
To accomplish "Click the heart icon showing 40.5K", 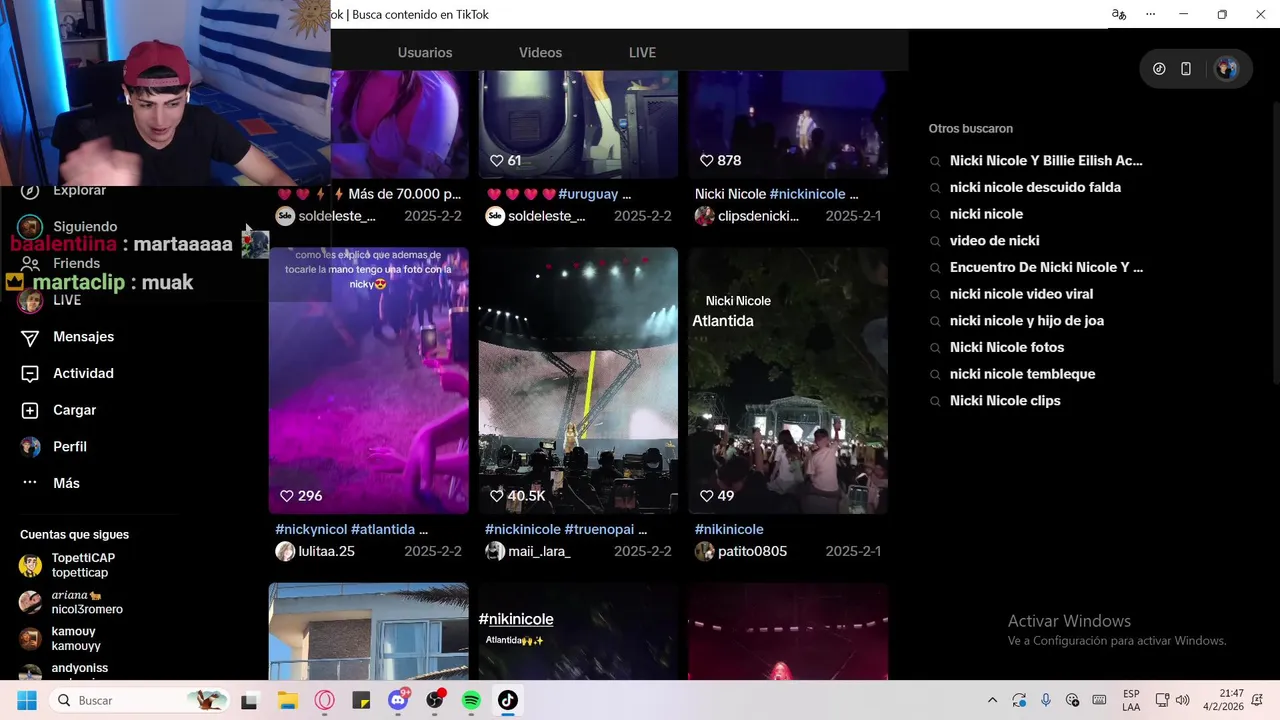I will pos(497,496).
